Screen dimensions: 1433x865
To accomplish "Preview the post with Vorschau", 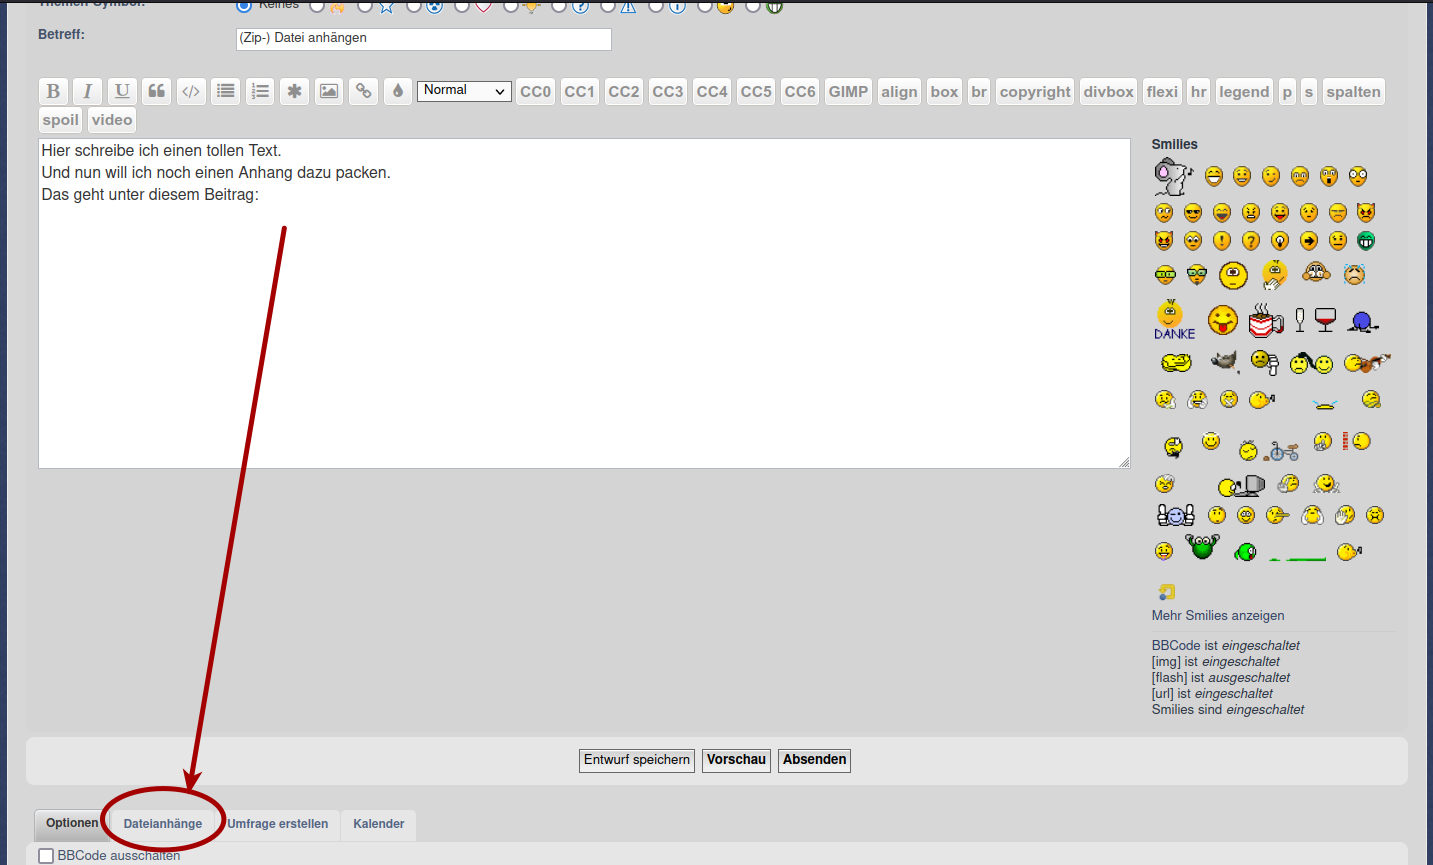I will click(x=736, y=760).
